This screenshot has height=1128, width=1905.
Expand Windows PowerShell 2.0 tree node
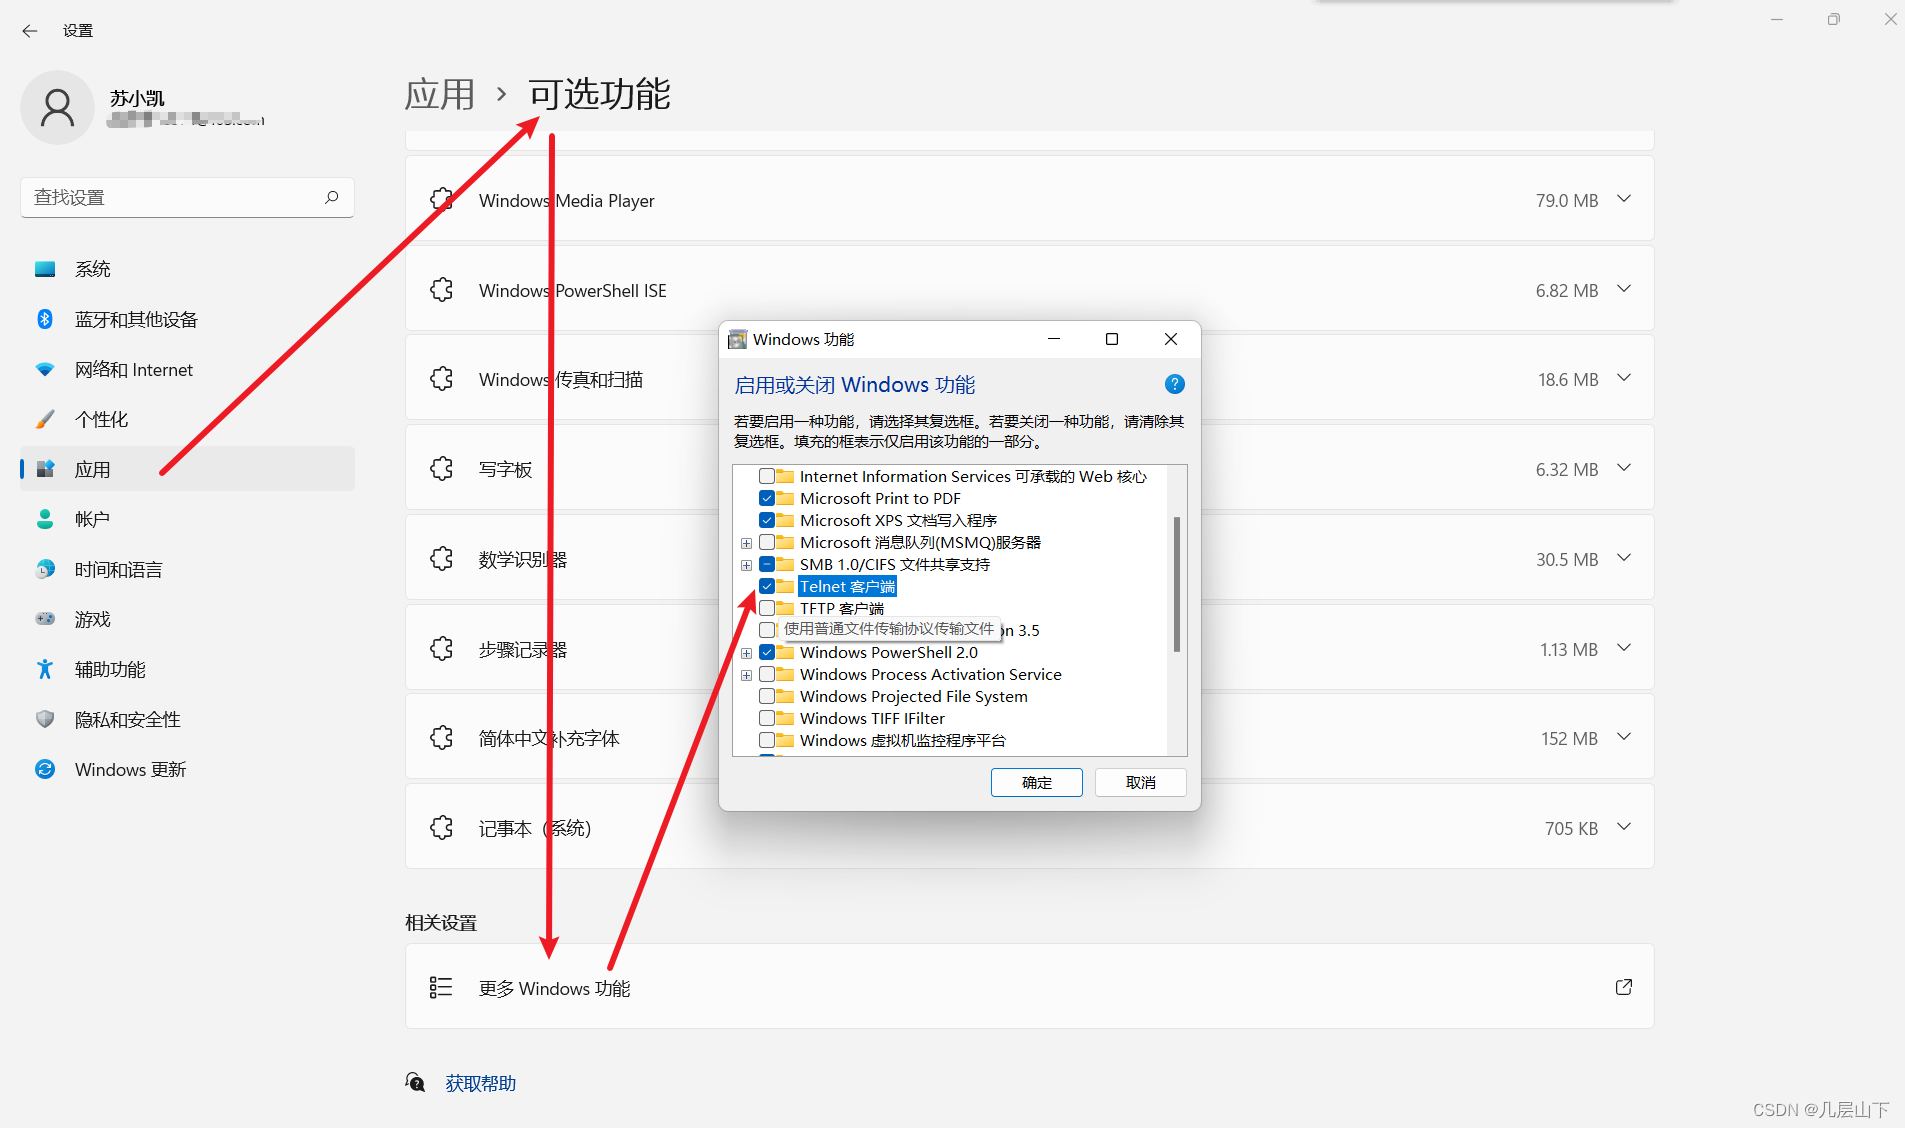click(746, 653)
